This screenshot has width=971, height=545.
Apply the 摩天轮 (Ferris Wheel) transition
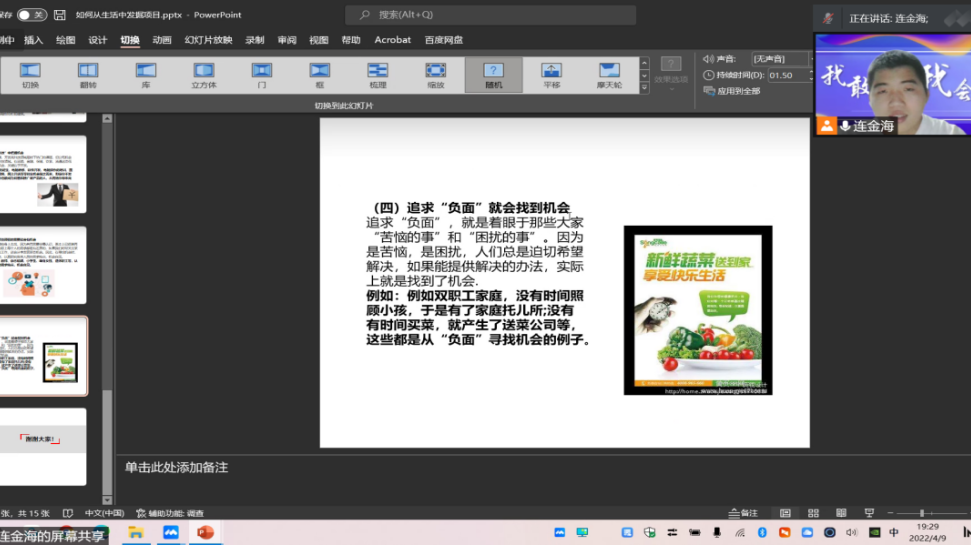click(609, 74)
